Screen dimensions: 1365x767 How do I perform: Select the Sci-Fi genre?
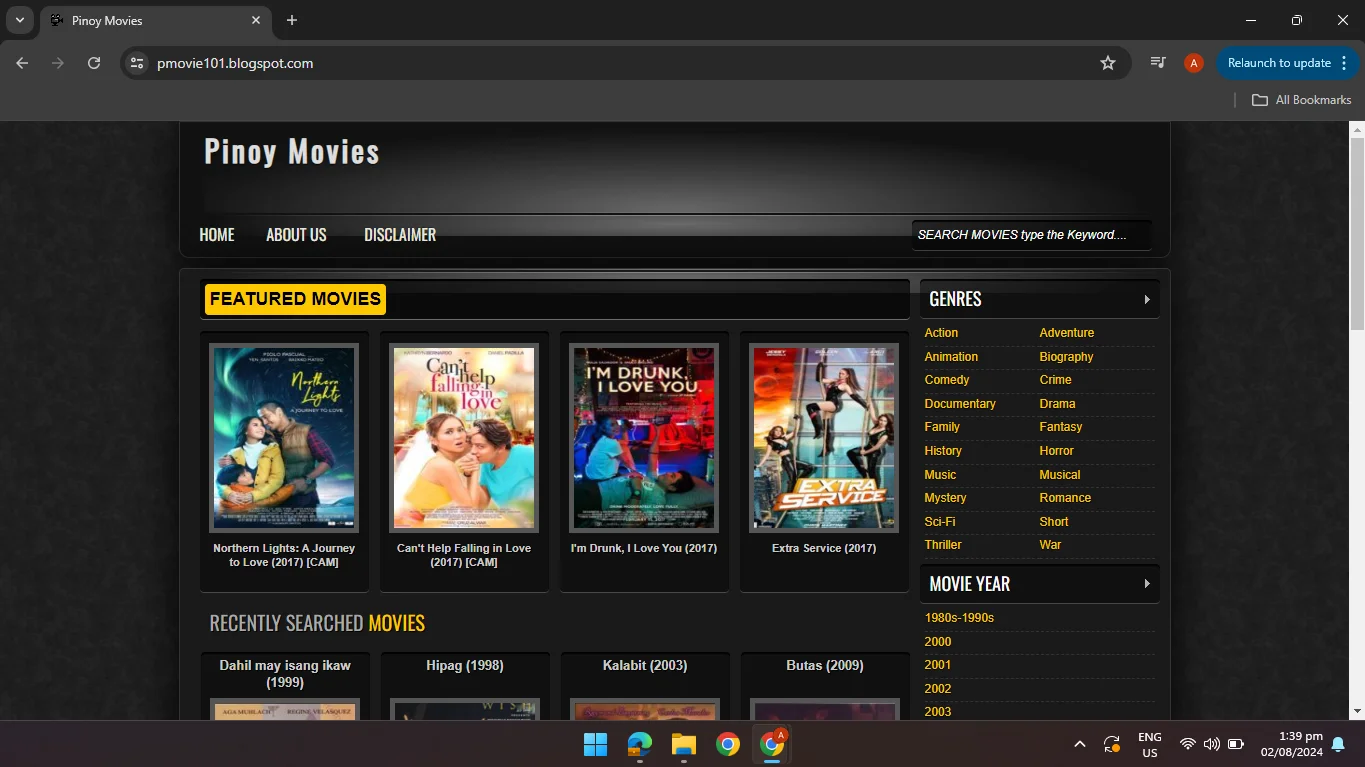coord(940,522)
